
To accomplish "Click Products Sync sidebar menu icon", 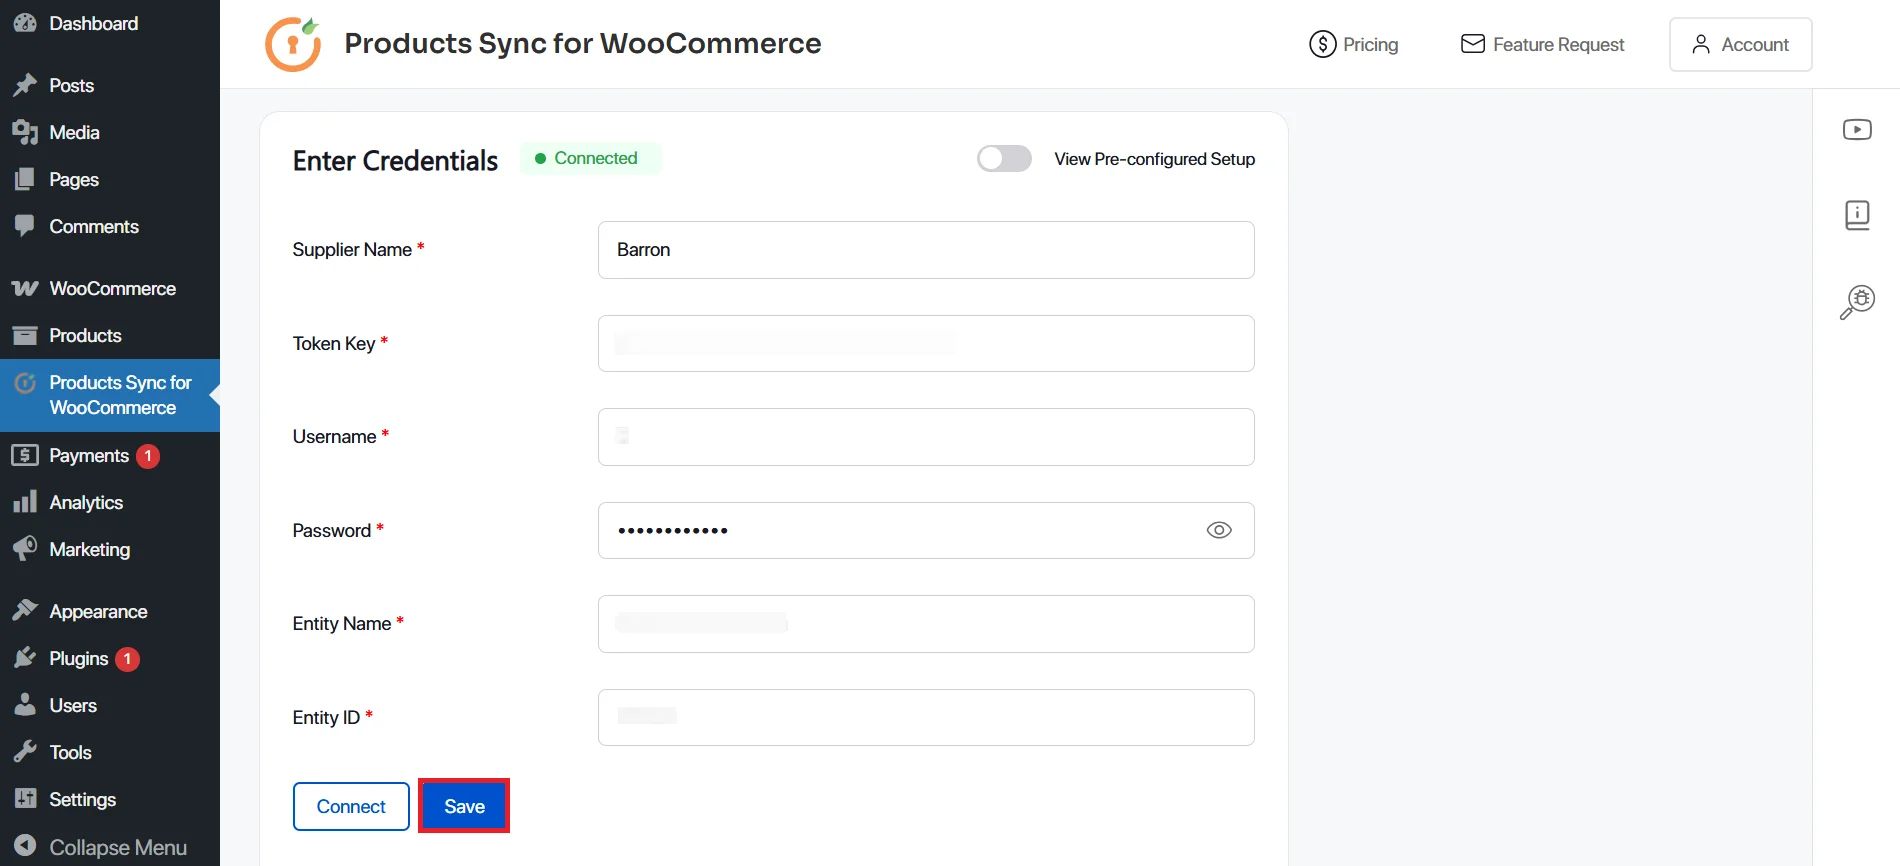I will (25, 383).
